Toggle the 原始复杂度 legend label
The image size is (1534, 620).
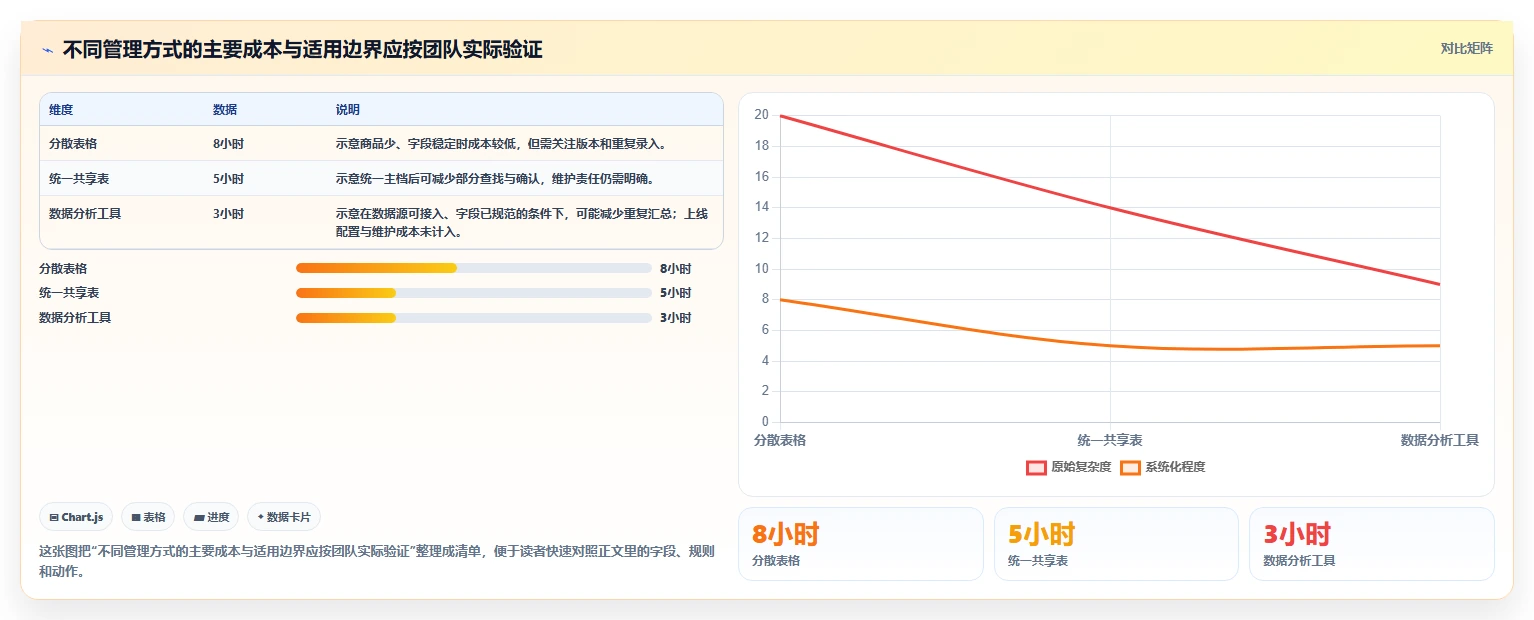pyautogui.click(x=1081, y=467)
